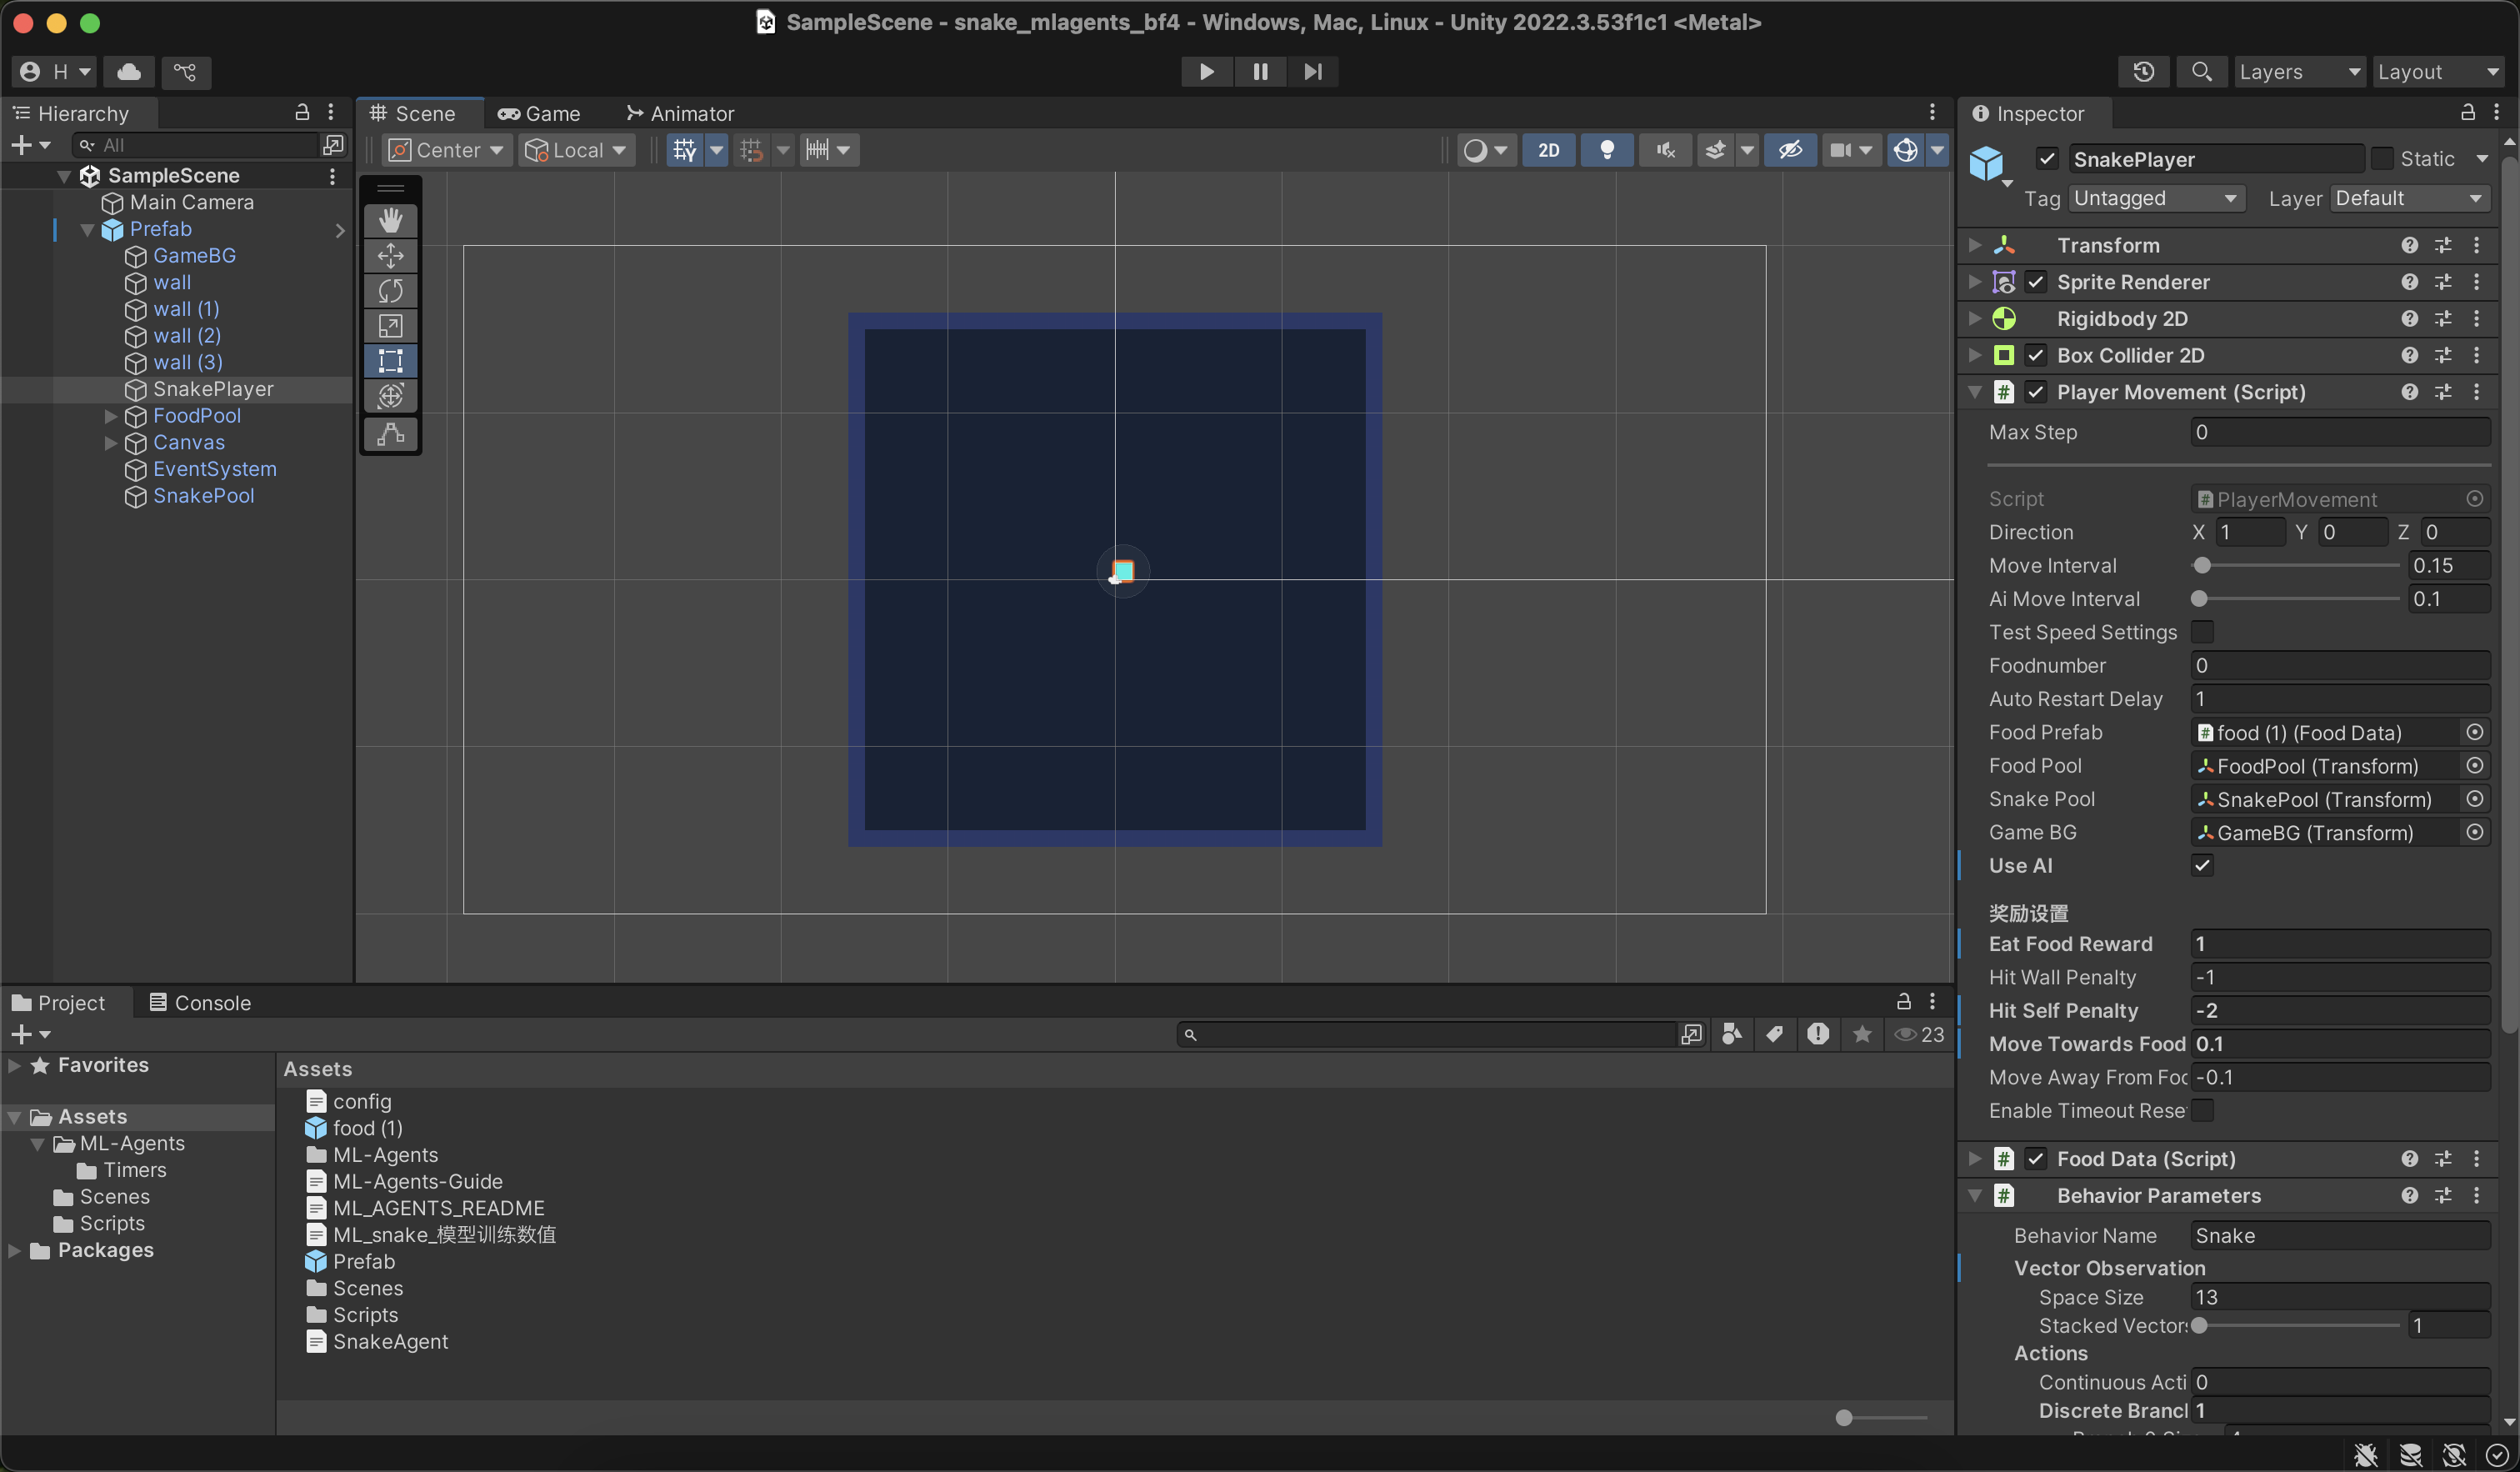Select the Hand tool in Scene toolbar
Screen dimensions: 2520x1472
pos(390,220)
